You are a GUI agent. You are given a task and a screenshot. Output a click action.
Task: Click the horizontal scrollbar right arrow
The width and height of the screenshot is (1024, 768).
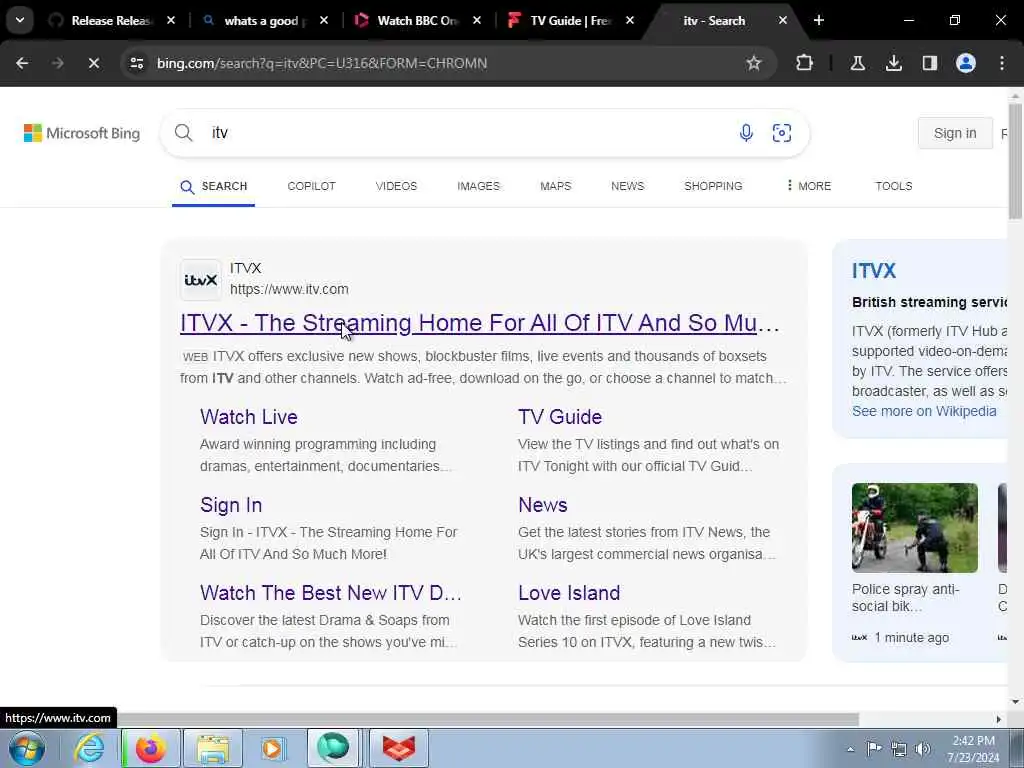[x=998, y=719]
